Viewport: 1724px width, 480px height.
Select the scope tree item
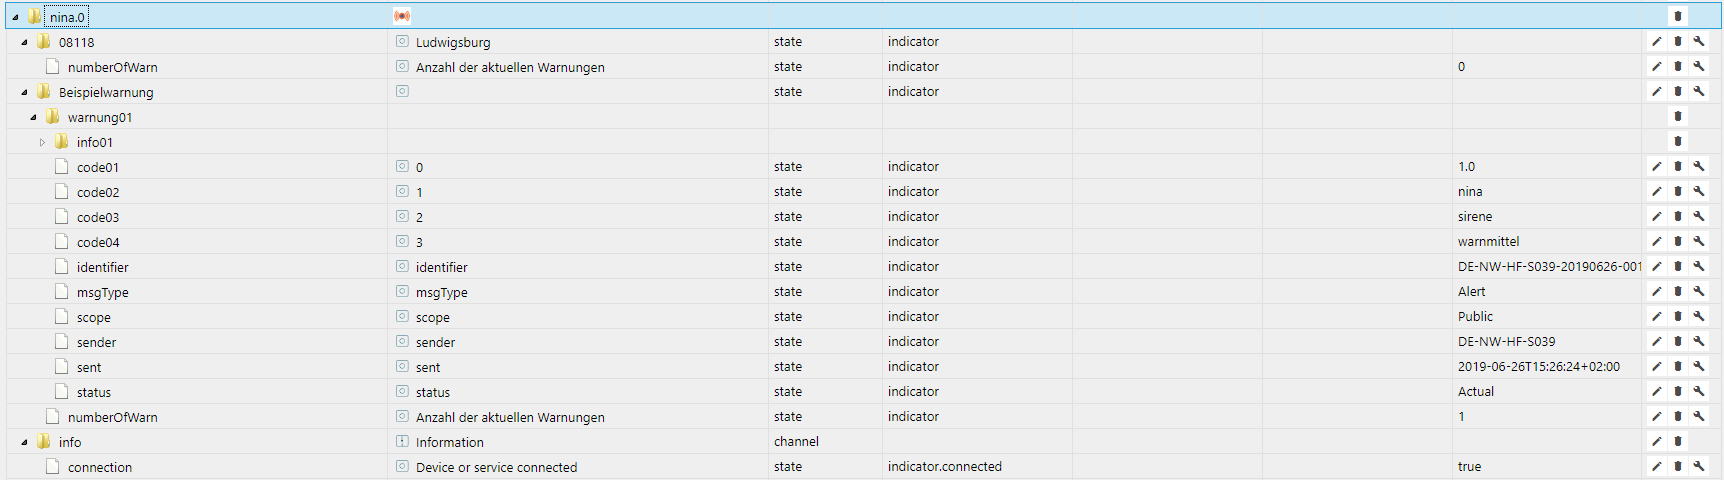point(94,318)
